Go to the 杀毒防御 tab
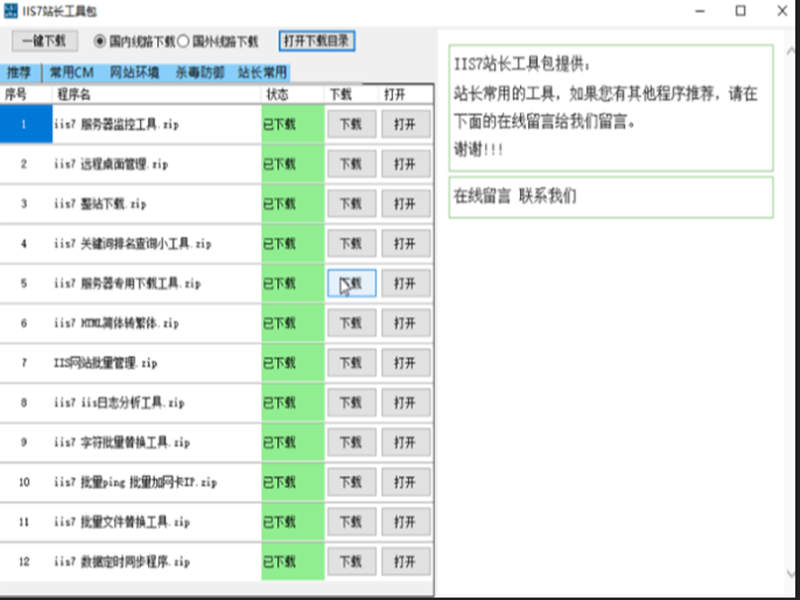This screenshot has width=800, height=600. [200, 73]
